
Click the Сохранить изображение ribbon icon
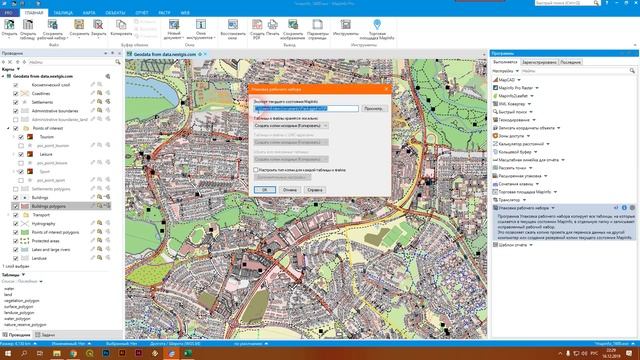(x=293, y=24)
